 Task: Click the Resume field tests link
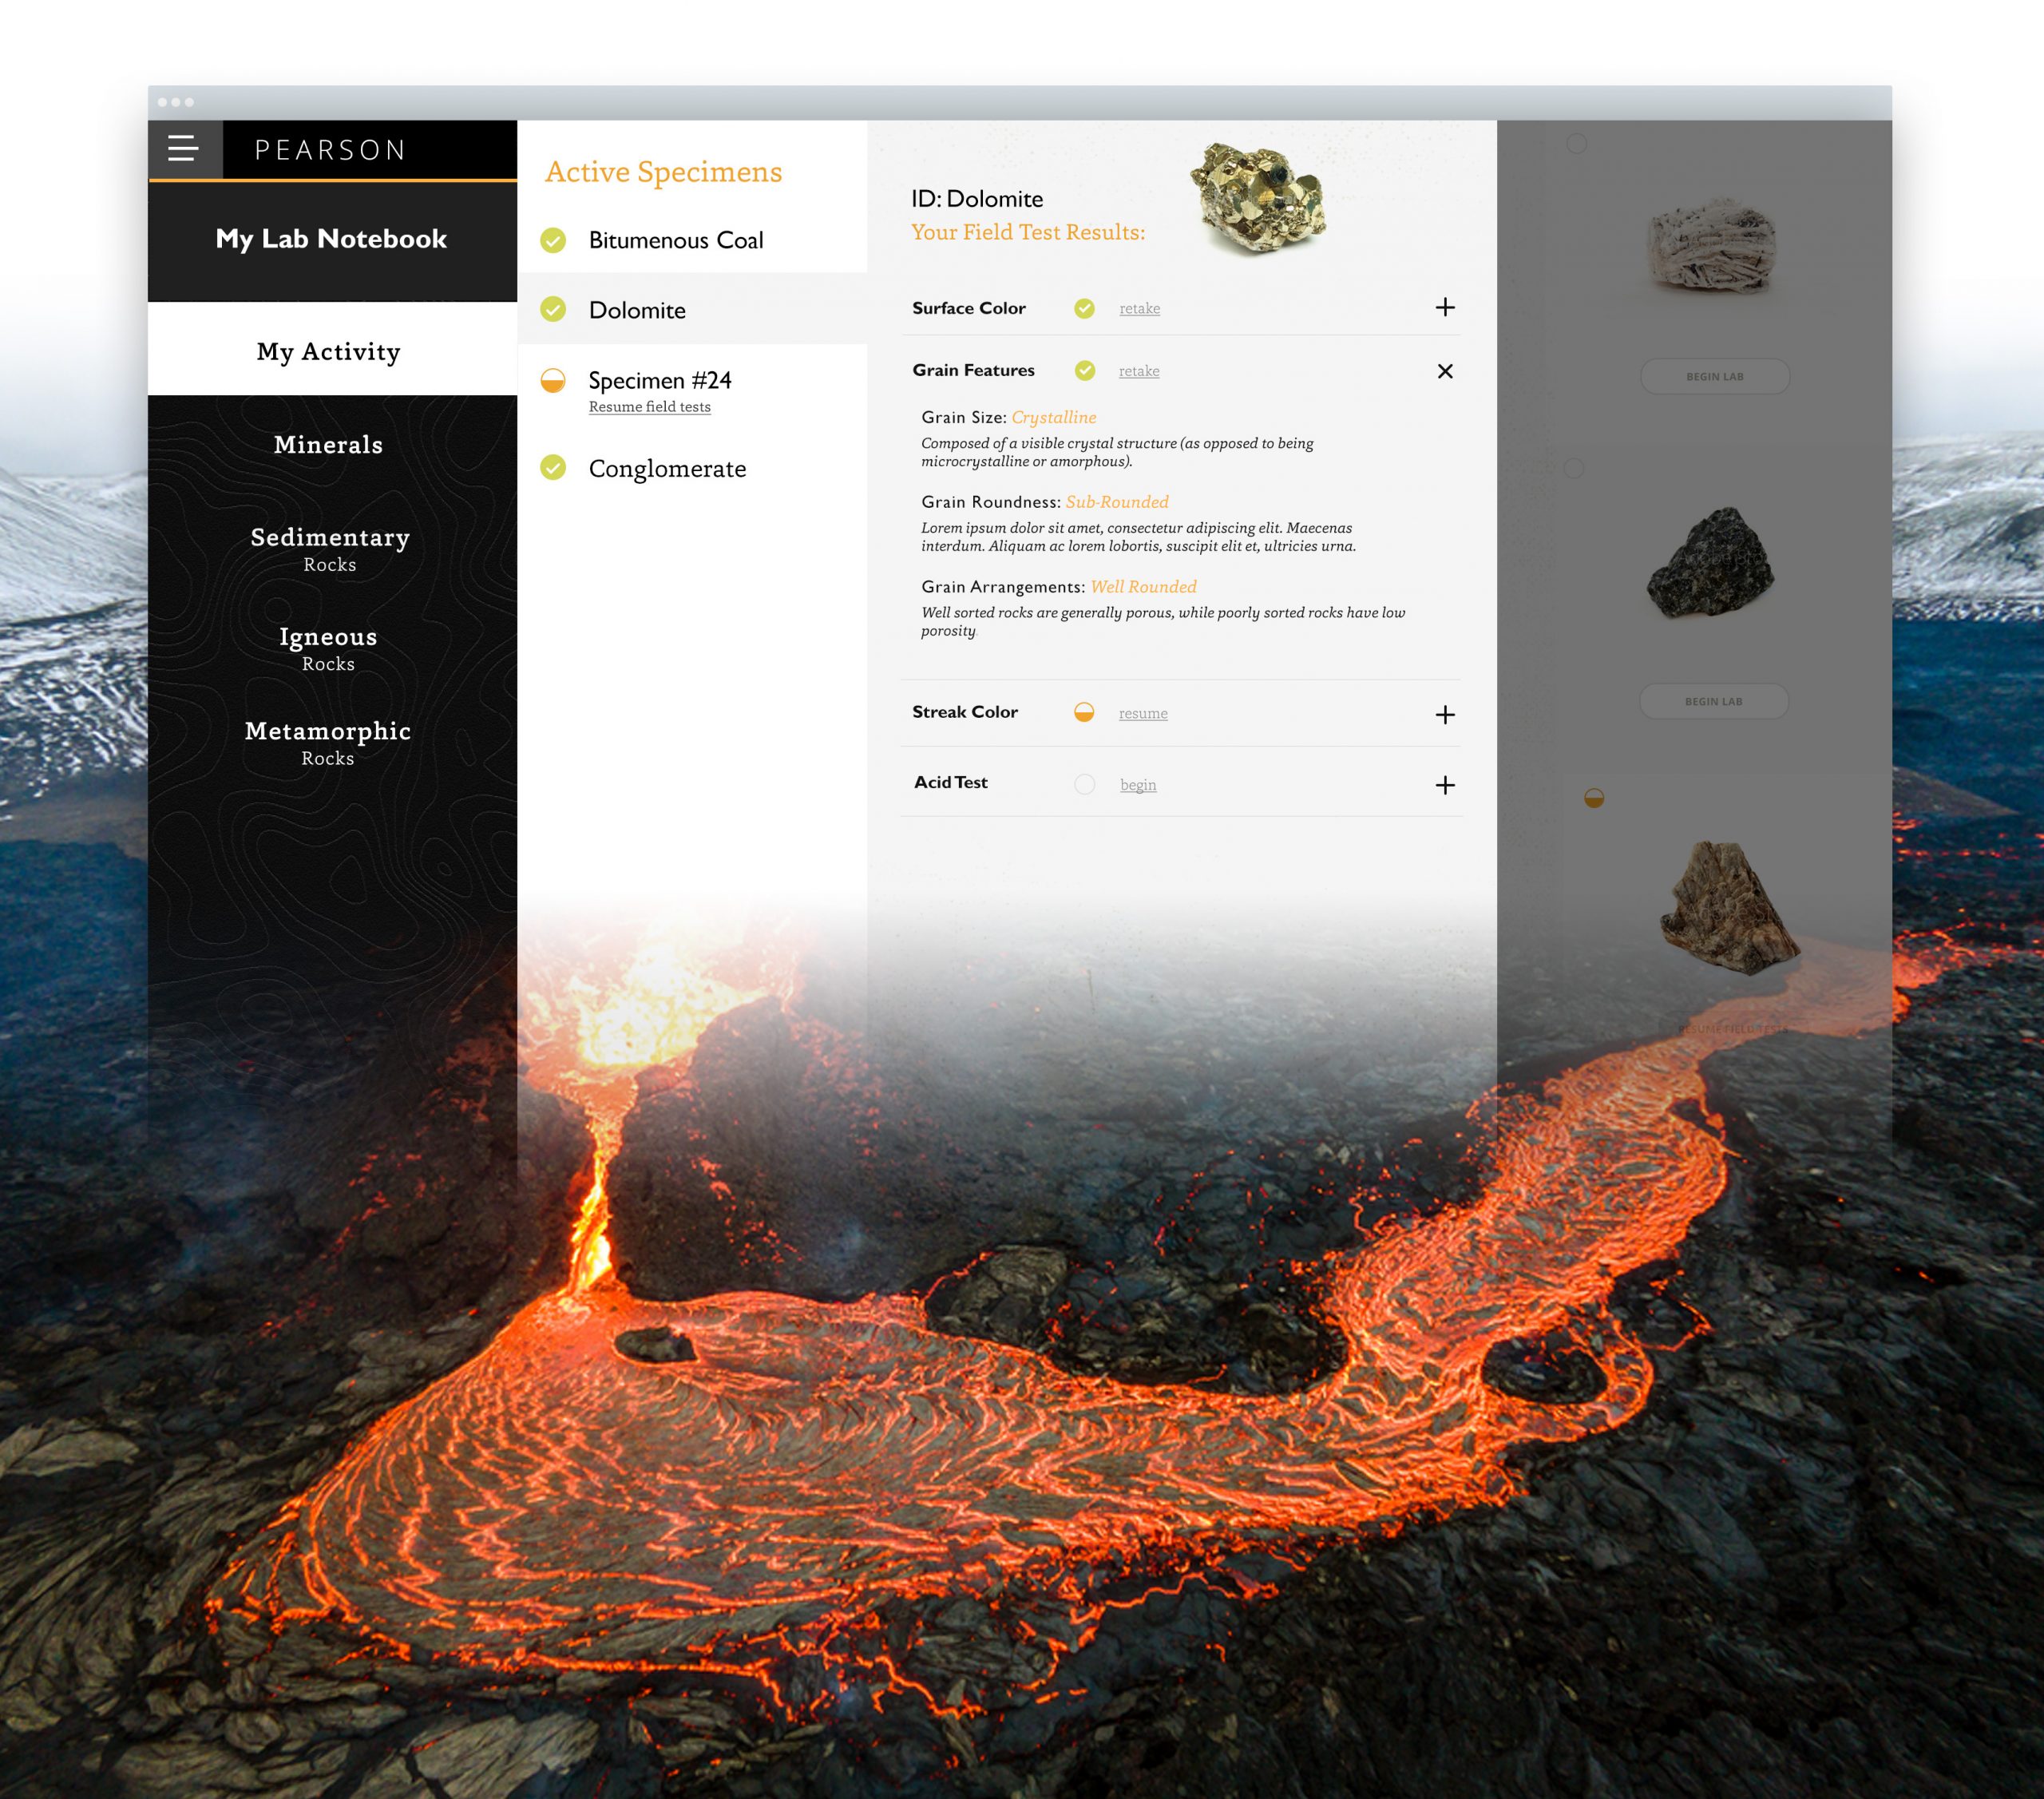pos(649,407)
